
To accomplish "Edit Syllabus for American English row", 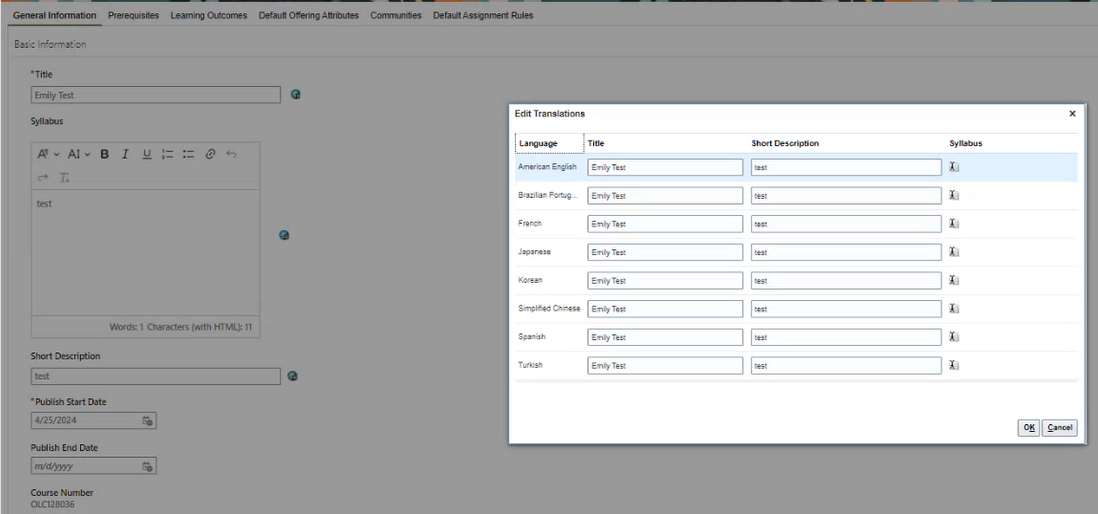I will pos(954,167).
